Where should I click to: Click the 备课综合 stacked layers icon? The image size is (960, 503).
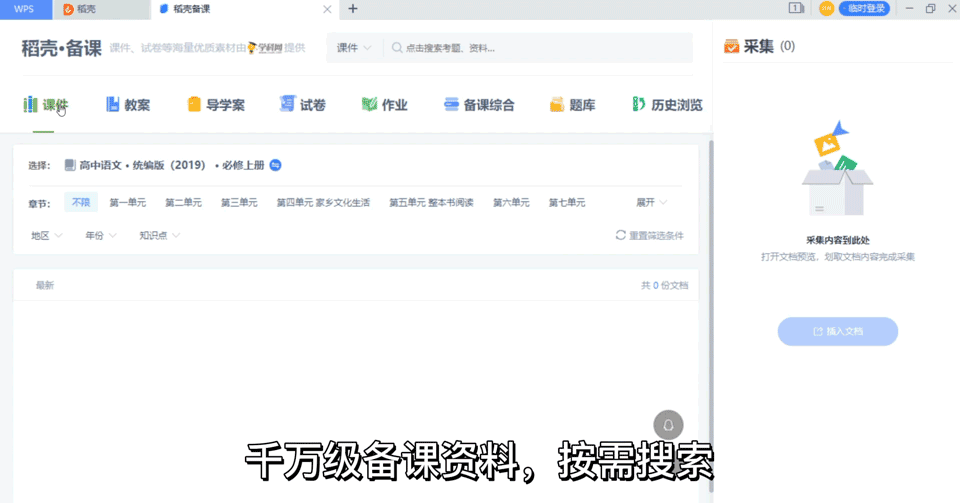point(451,105)
